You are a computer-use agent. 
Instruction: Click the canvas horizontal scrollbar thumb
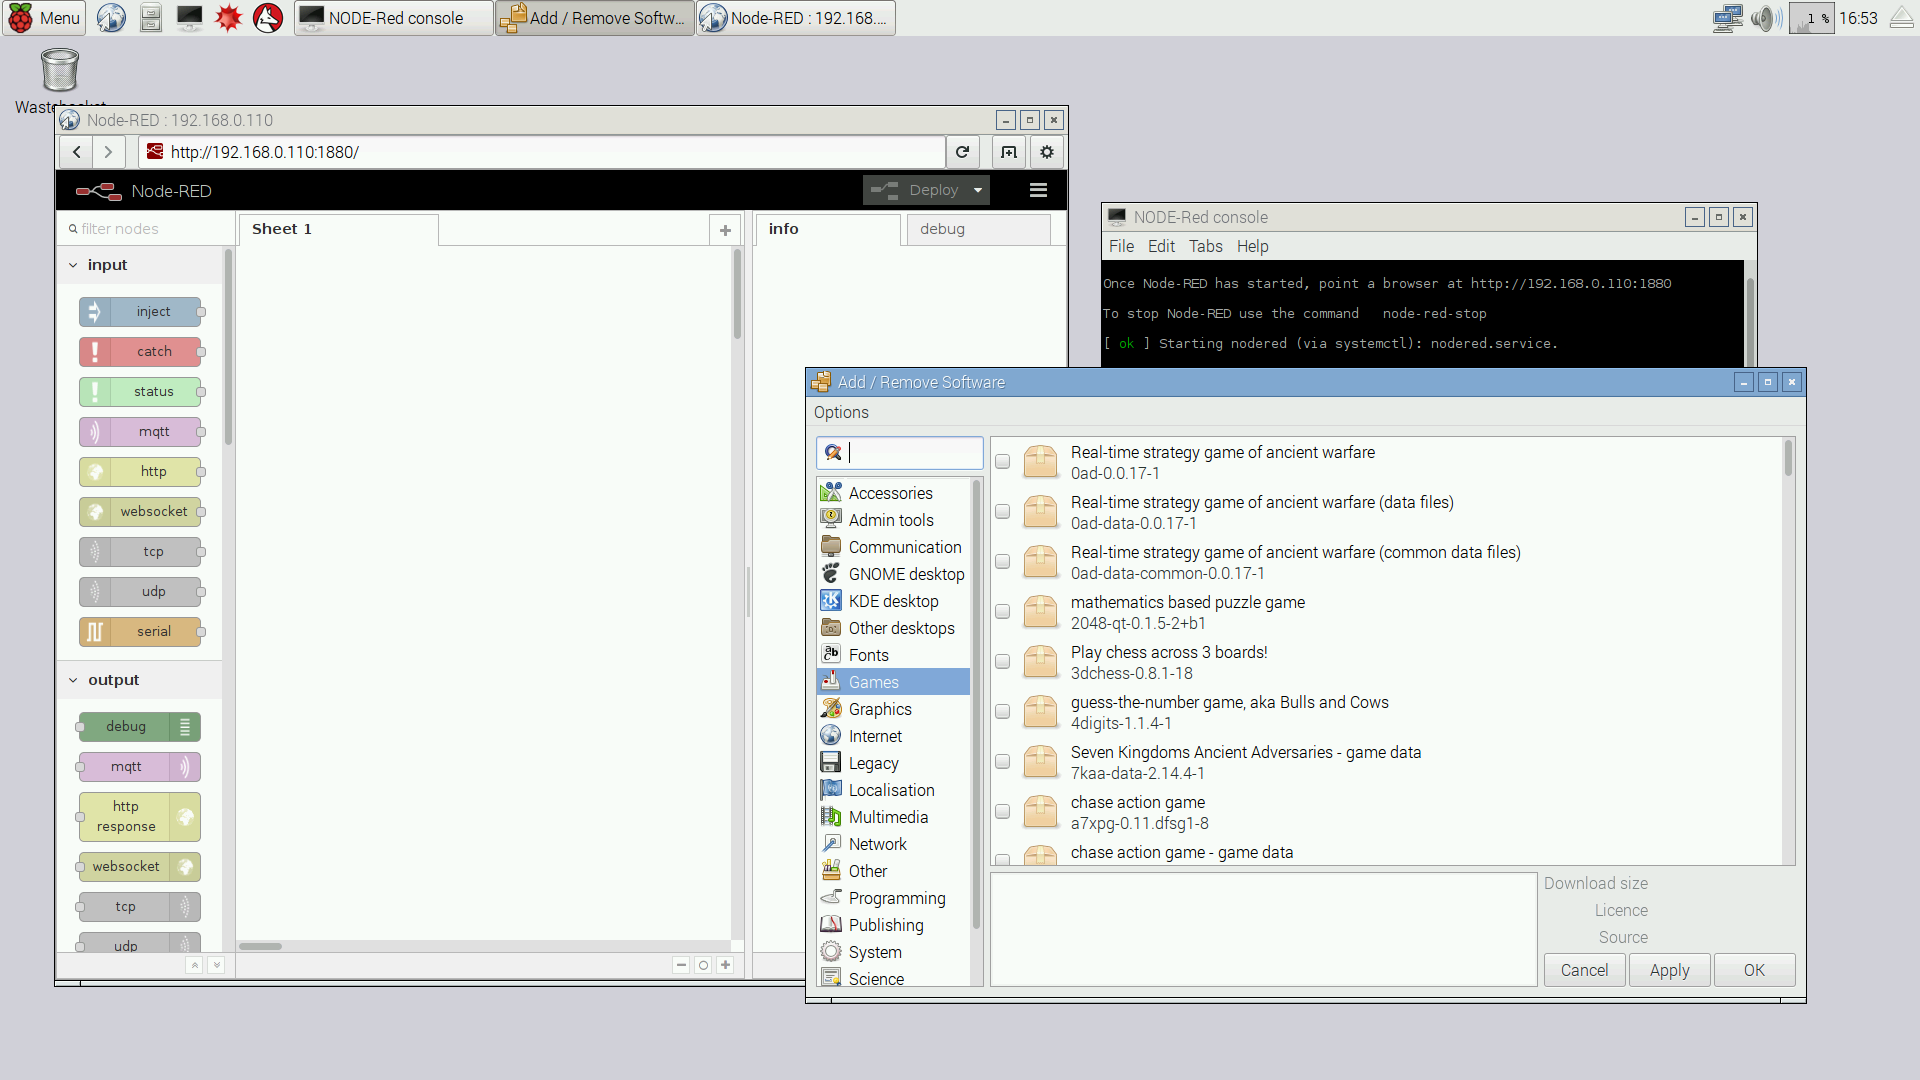260,946
